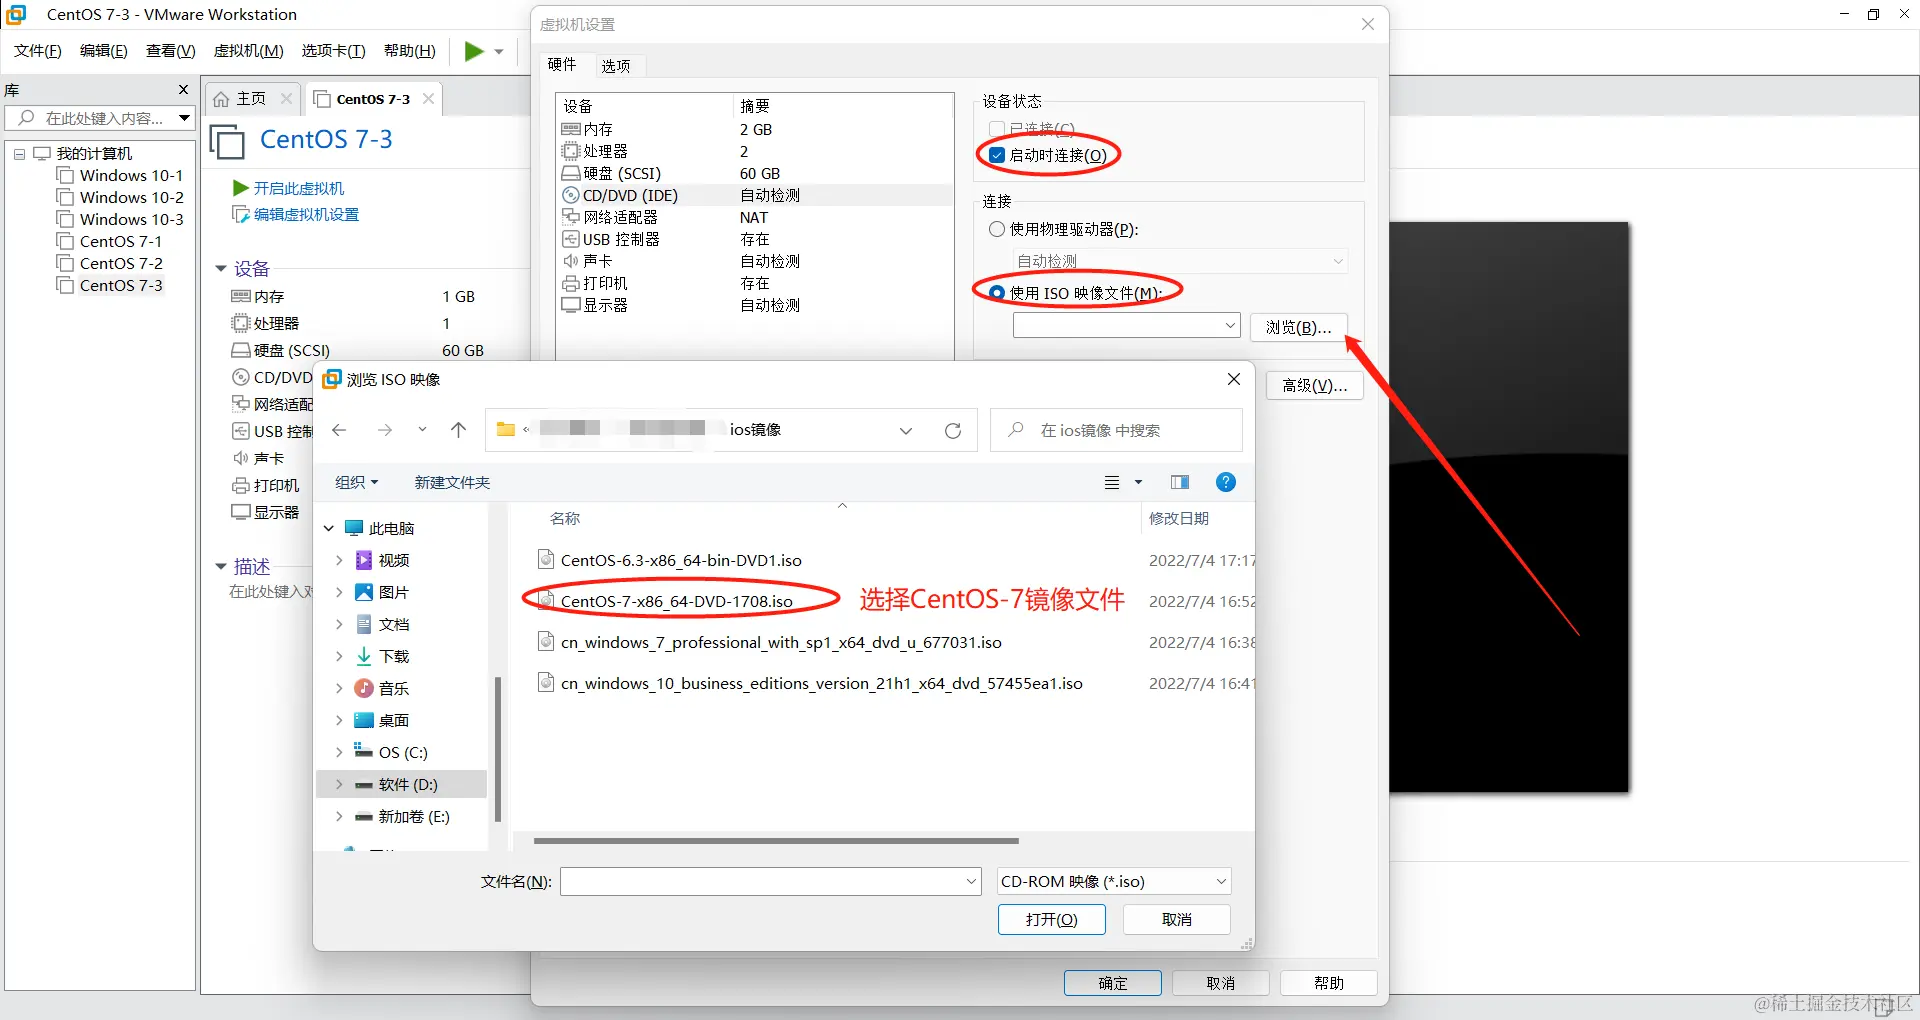
Task: Select the Hard Disk (SCSI) row in settings
Action: 755,173
